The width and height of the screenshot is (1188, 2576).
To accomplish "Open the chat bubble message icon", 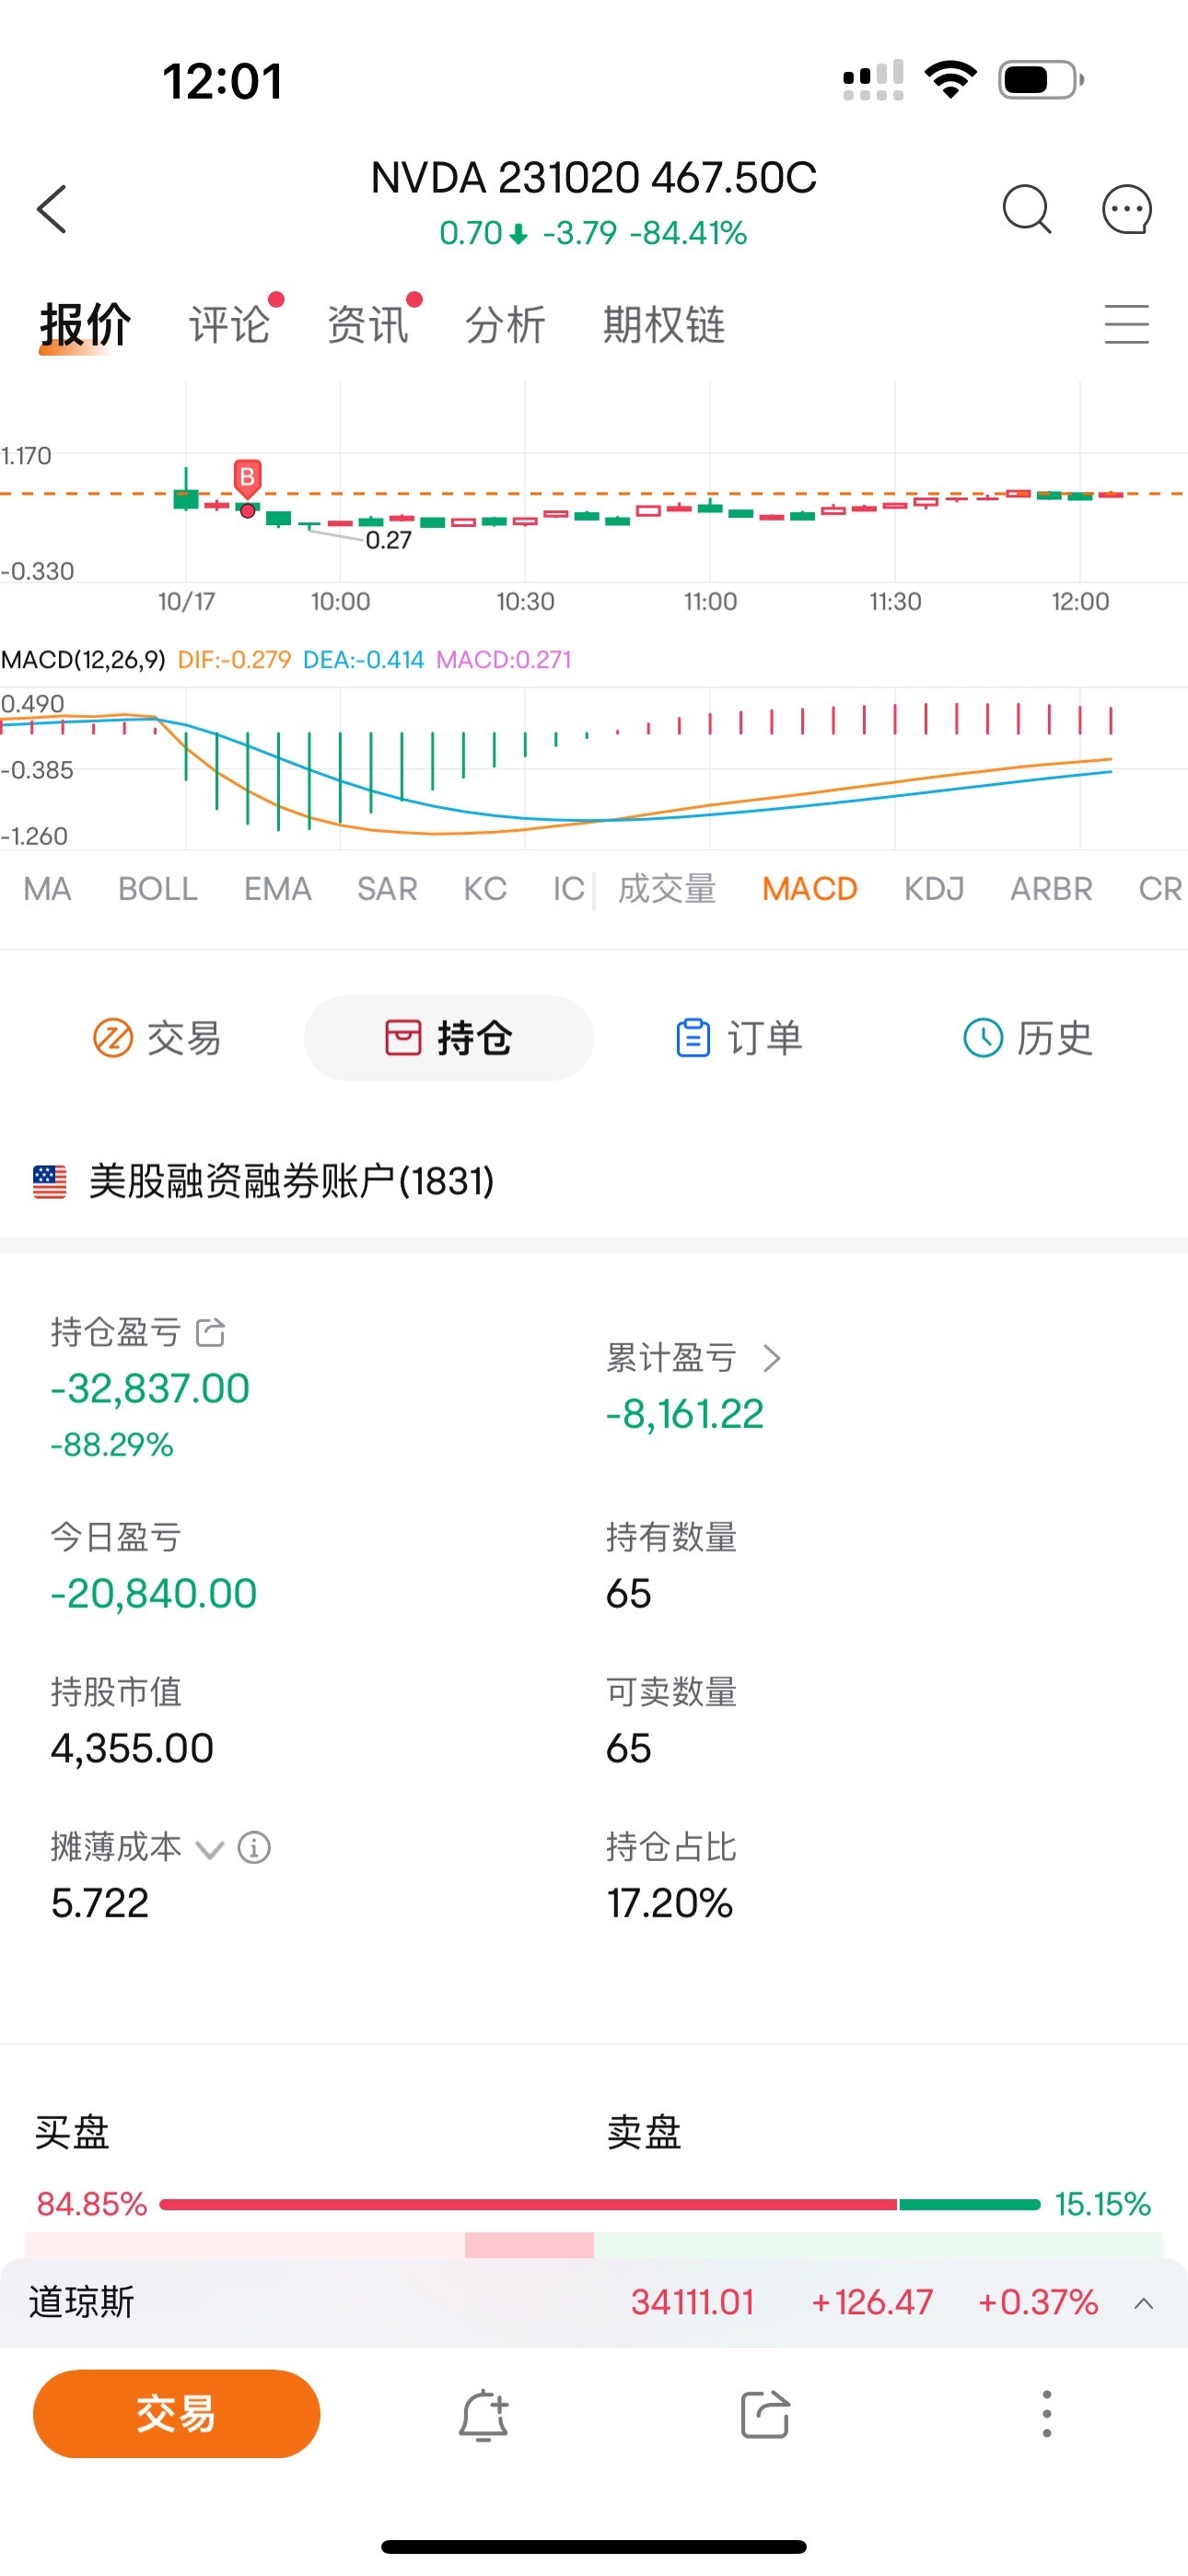I will coord(1127,209).
